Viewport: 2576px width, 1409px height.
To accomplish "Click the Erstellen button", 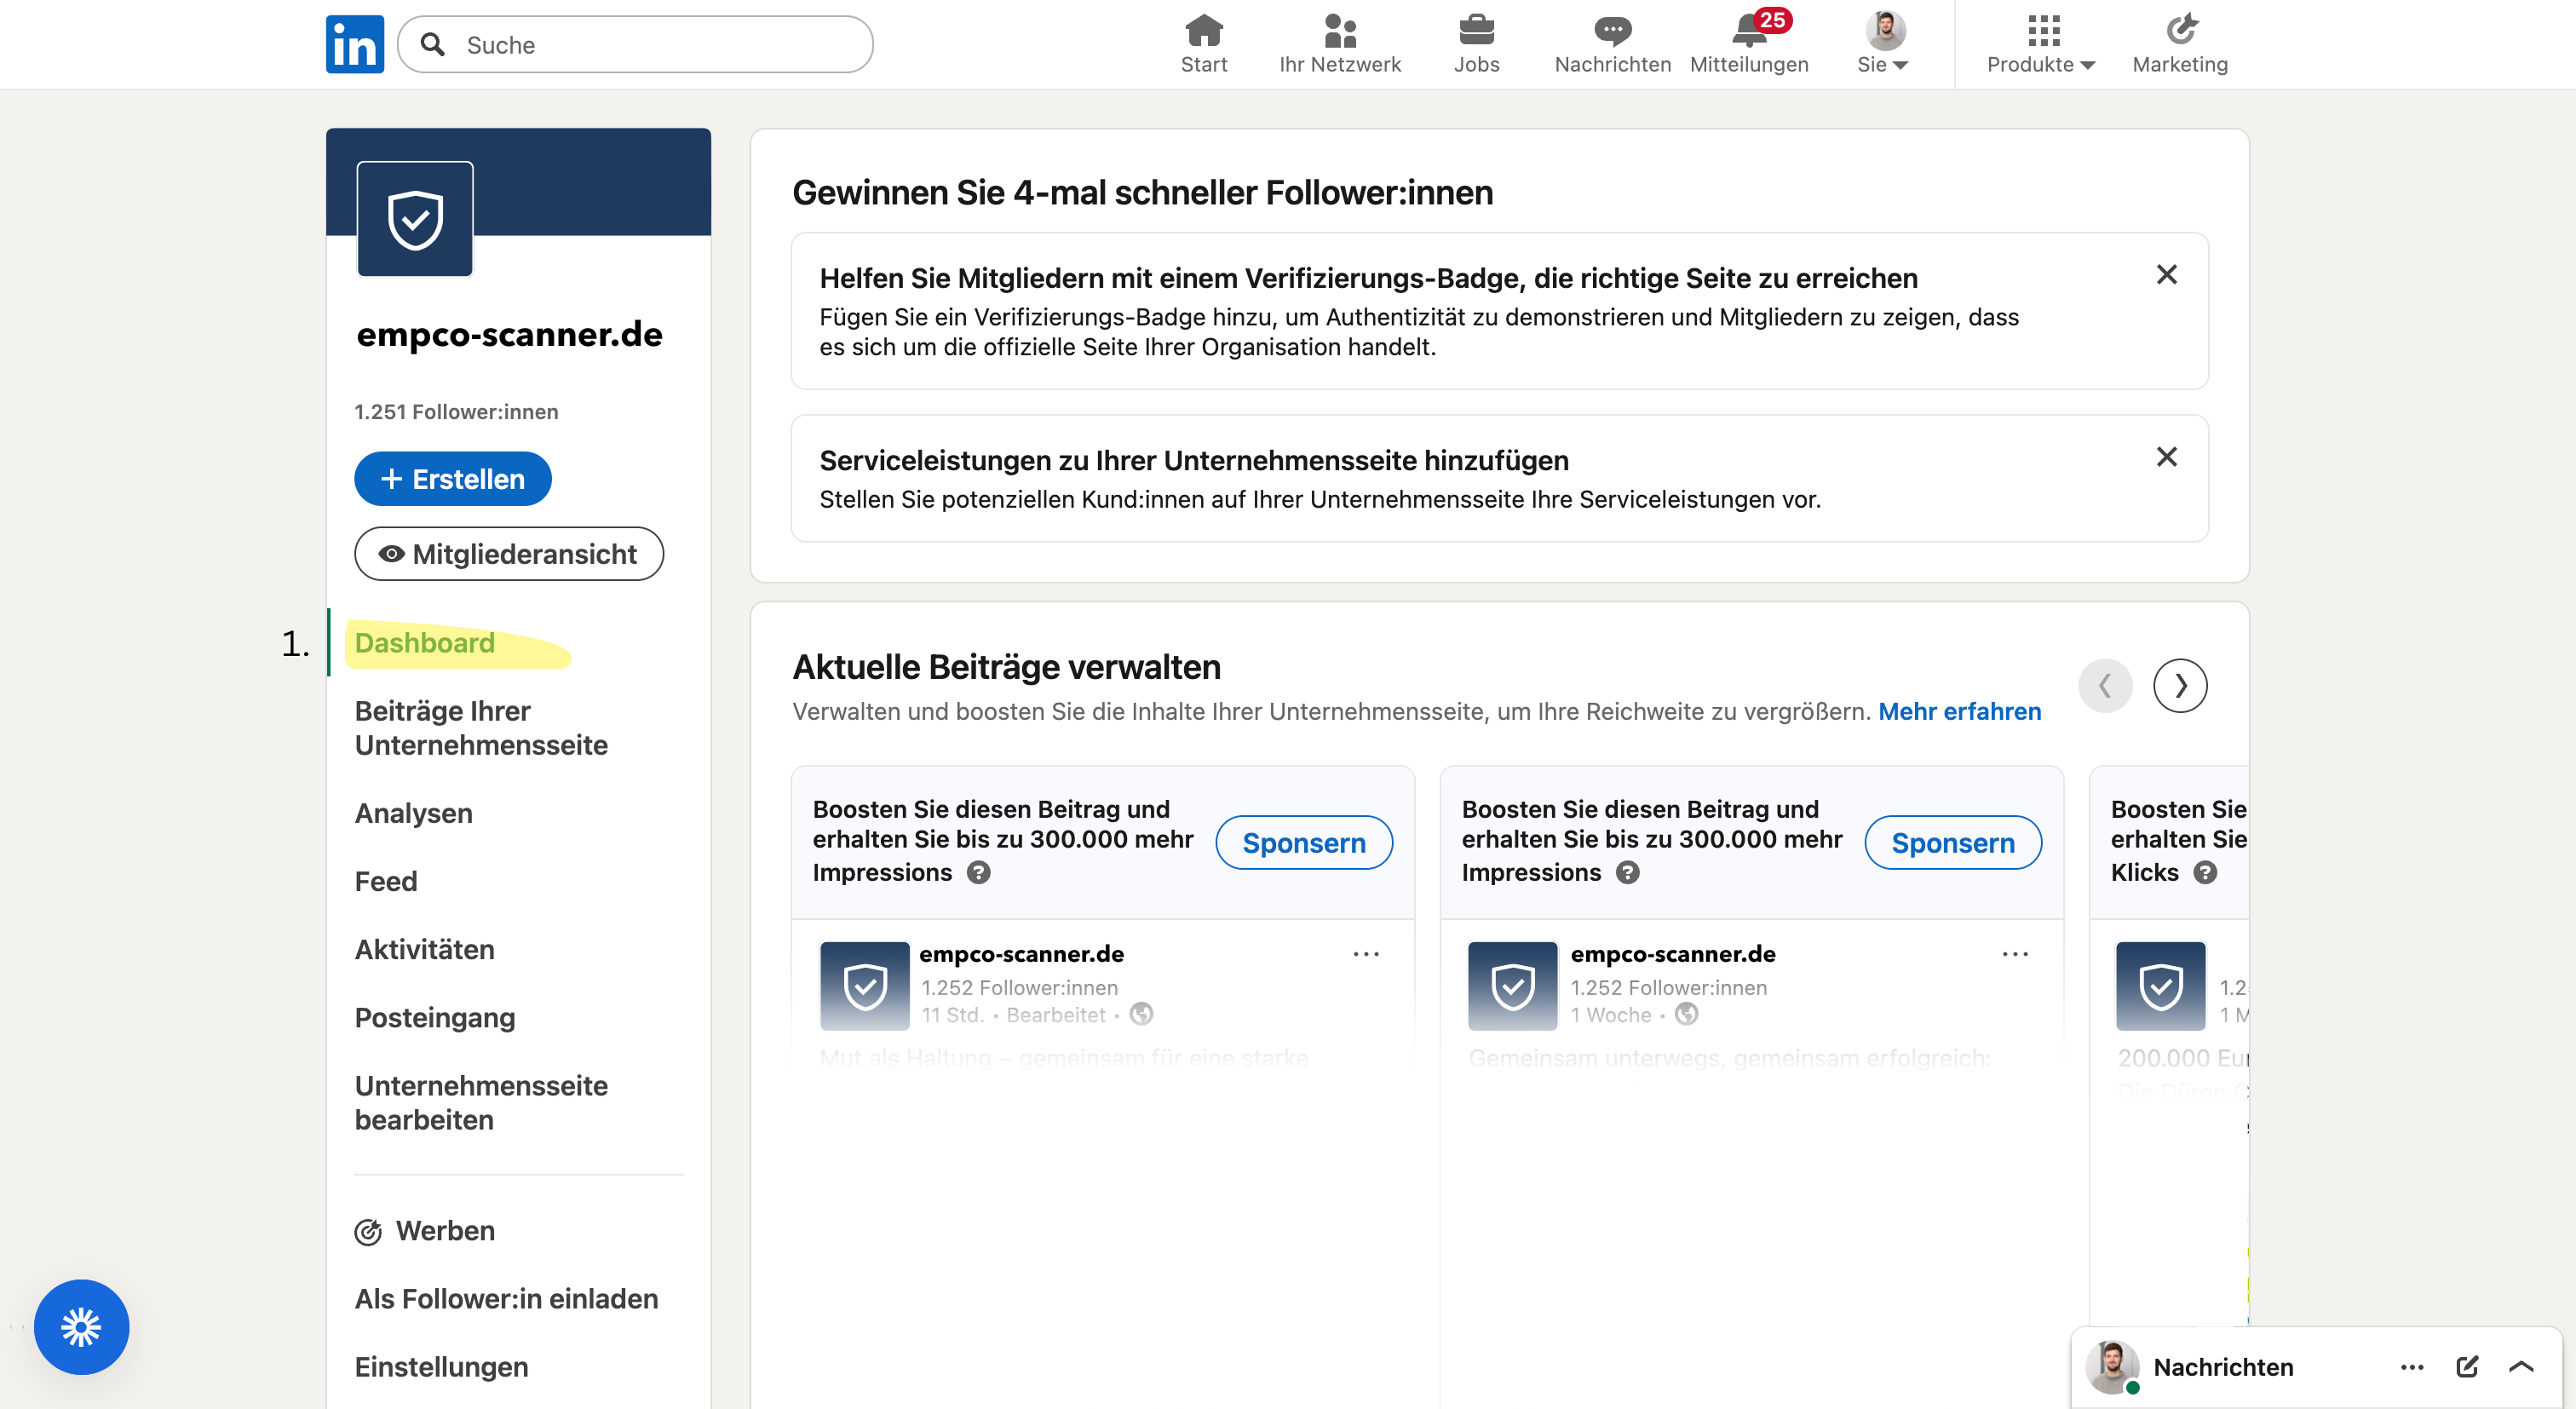I will pyautogui.click(x=452, y=479).
